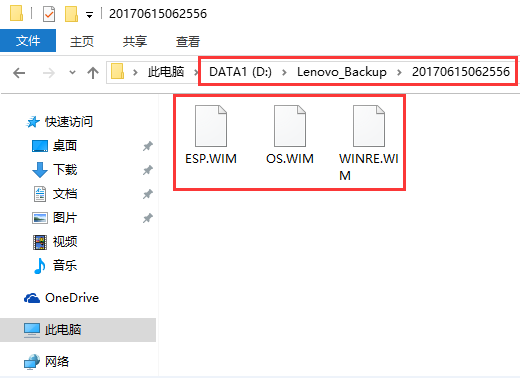
Task: Open the Customize Quick Access Toolbar dropdown
Action: (x=89, y=15)
